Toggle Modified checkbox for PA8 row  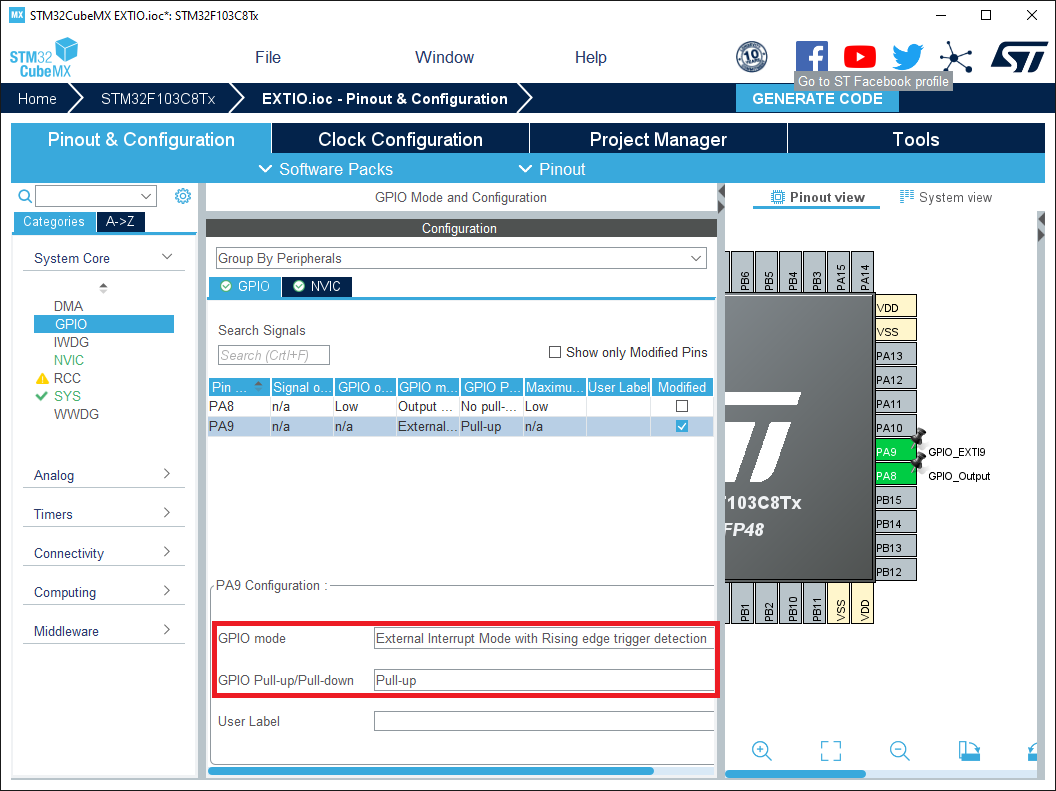pos(682,406)
